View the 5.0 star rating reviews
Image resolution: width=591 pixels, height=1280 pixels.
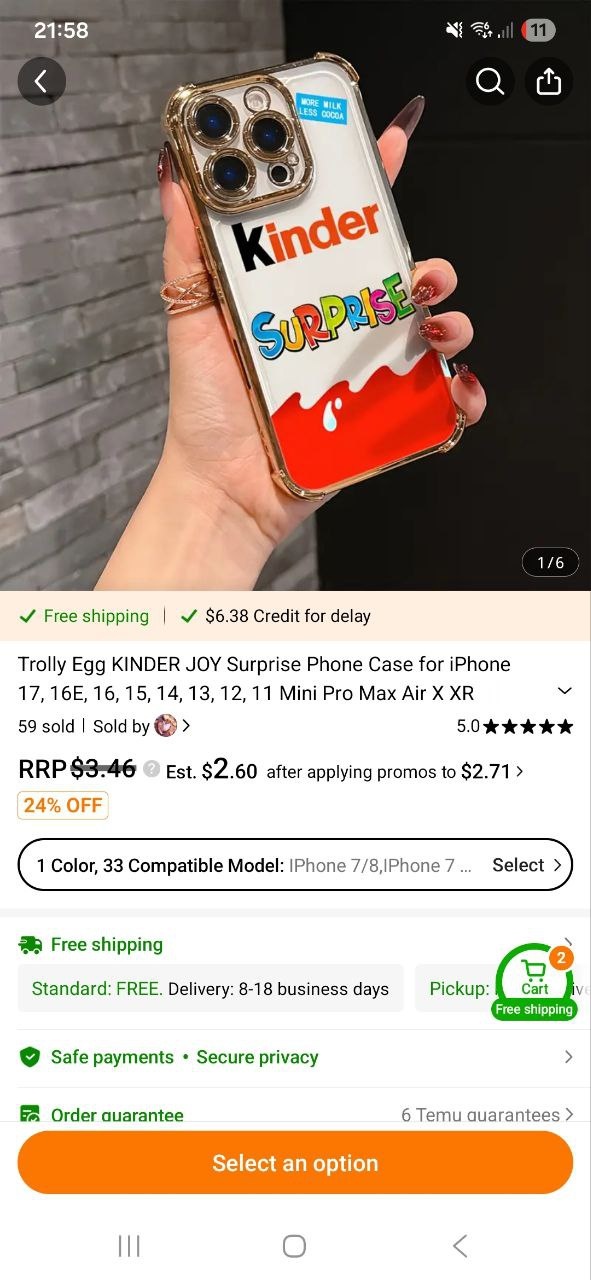click(x=515, y=726)
